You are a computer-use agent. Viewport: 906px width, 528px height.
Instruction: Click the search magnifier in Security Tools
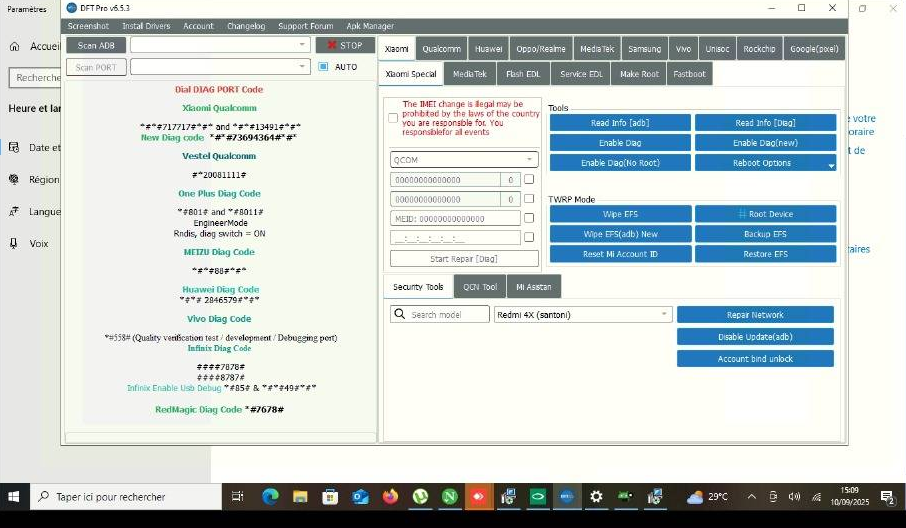point(400,314)
